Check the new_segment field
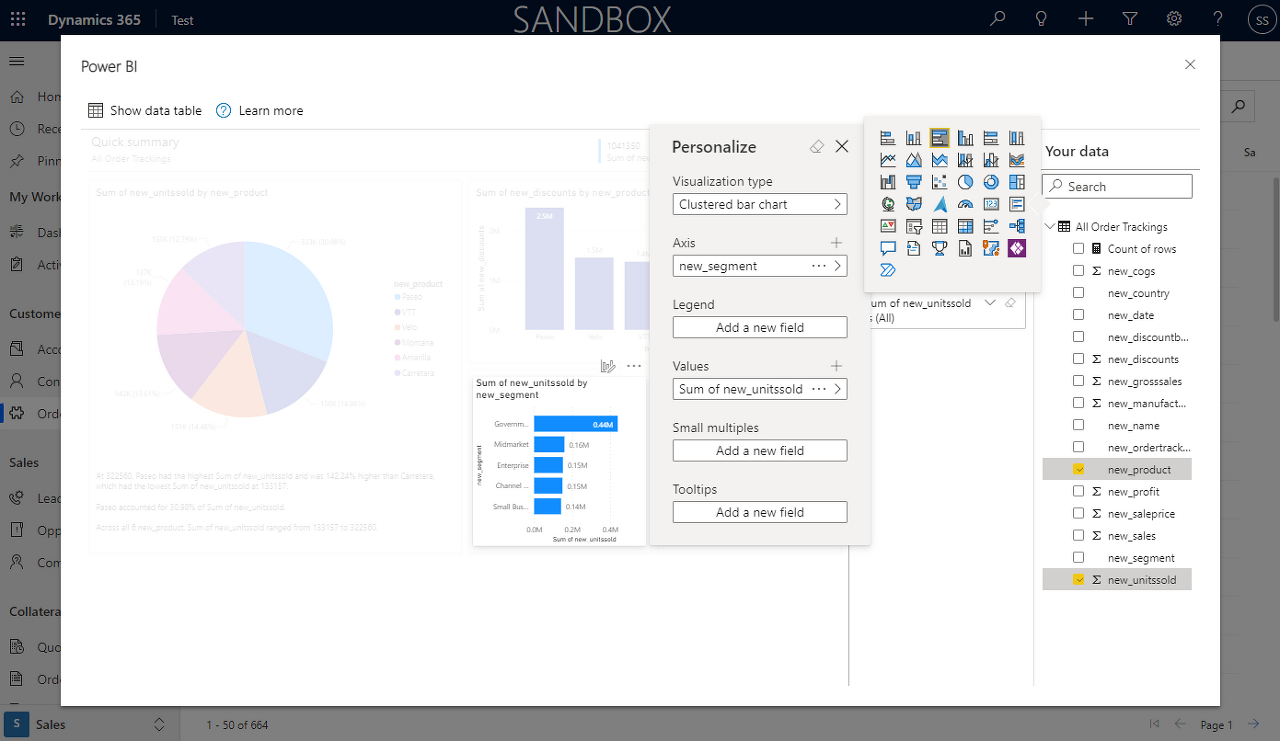The image size is (1280, 741). [1078, 557]
